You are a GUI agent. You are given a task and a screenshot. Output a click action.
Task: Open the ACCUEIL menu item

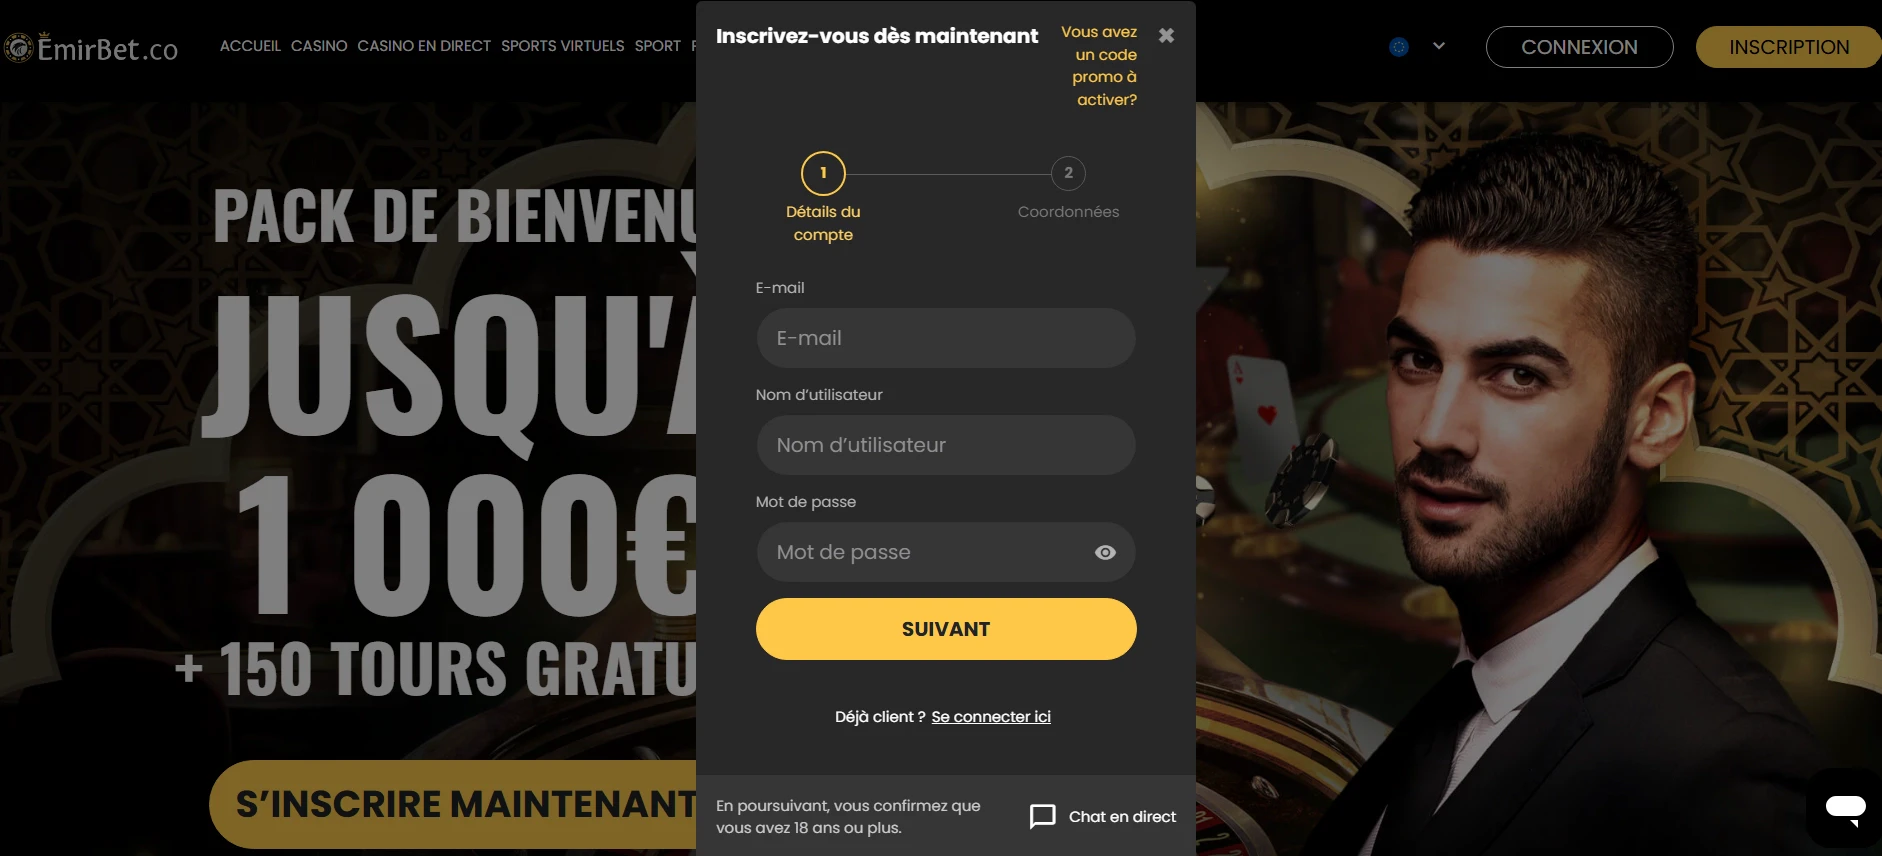(x=250, y=46)
